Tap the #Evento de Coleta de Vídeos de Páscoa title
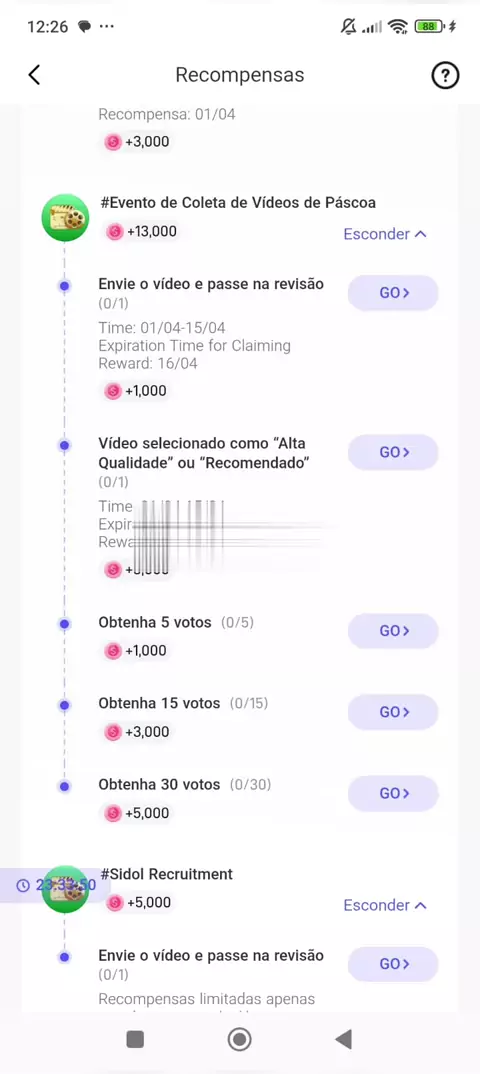 (x=238, y=203)
